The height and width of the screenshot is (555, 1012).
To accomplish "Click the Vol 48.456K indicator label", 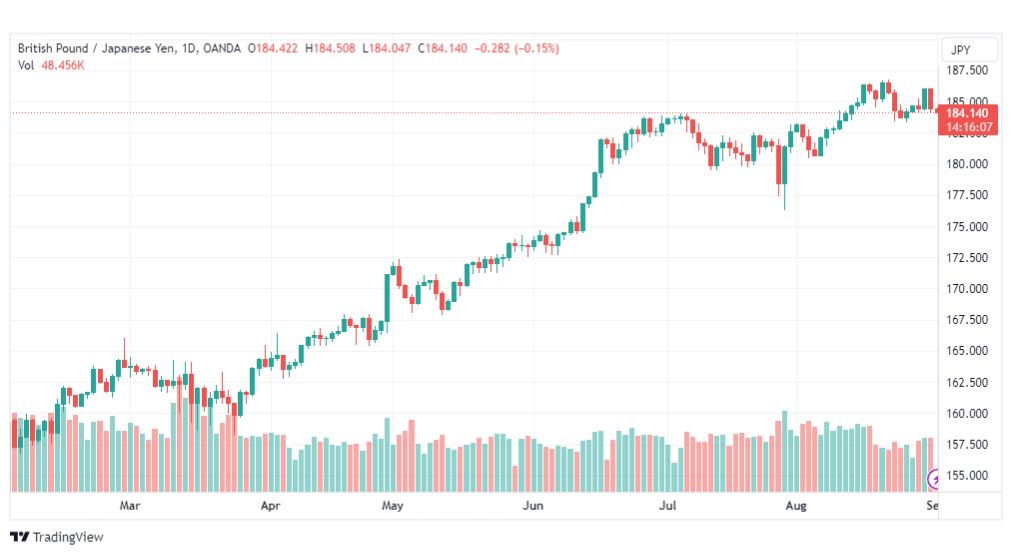I will click(x=51, y=65).
